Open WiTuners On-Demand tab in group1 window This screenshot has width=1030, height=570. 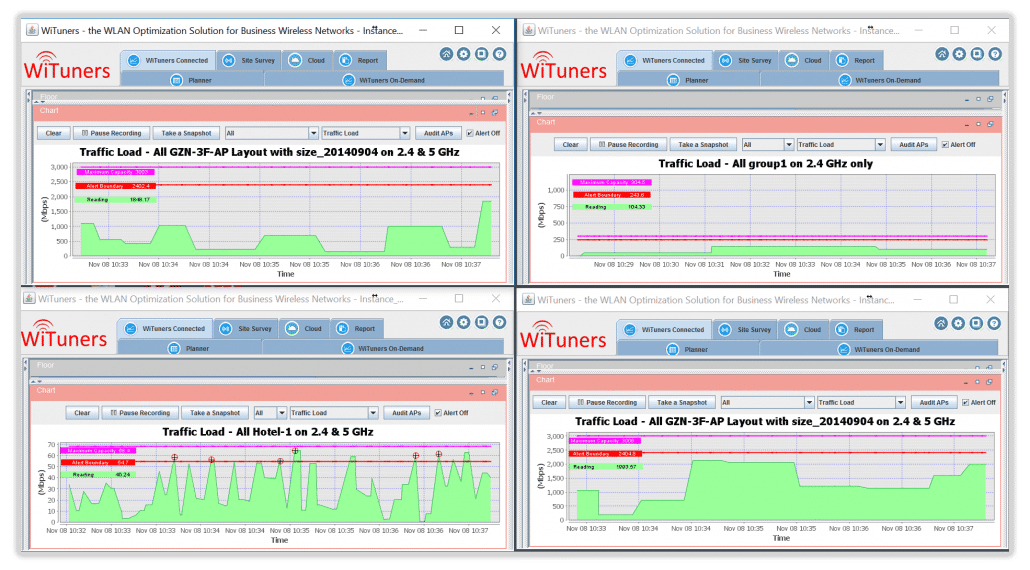[880, 80]
